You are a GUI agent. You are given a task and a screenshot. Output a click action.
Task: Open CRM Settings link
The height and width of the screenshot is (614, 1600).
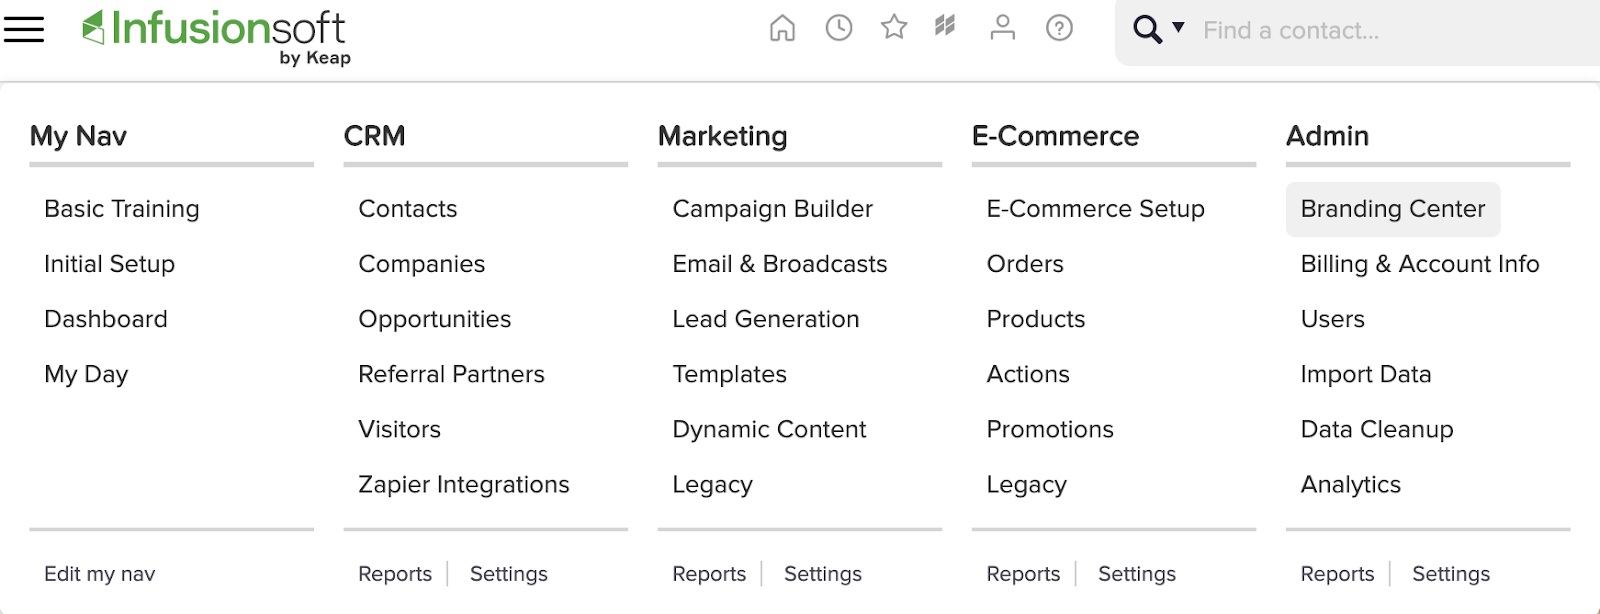click(x=509, y=574)
